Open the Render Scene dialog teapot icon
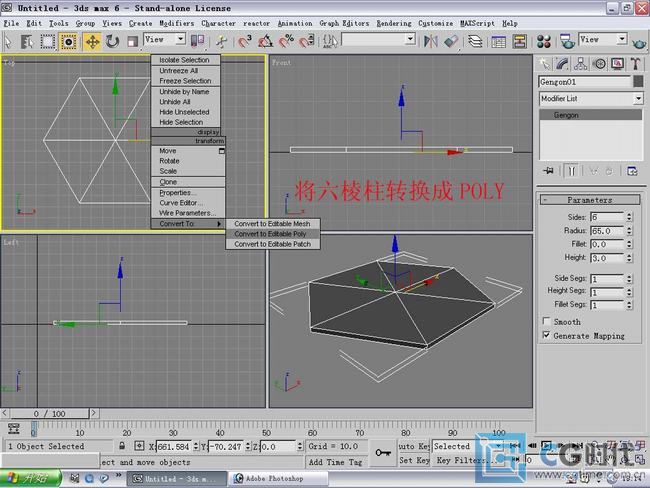Viewport: 650px width, 488px height. point(566,41)
